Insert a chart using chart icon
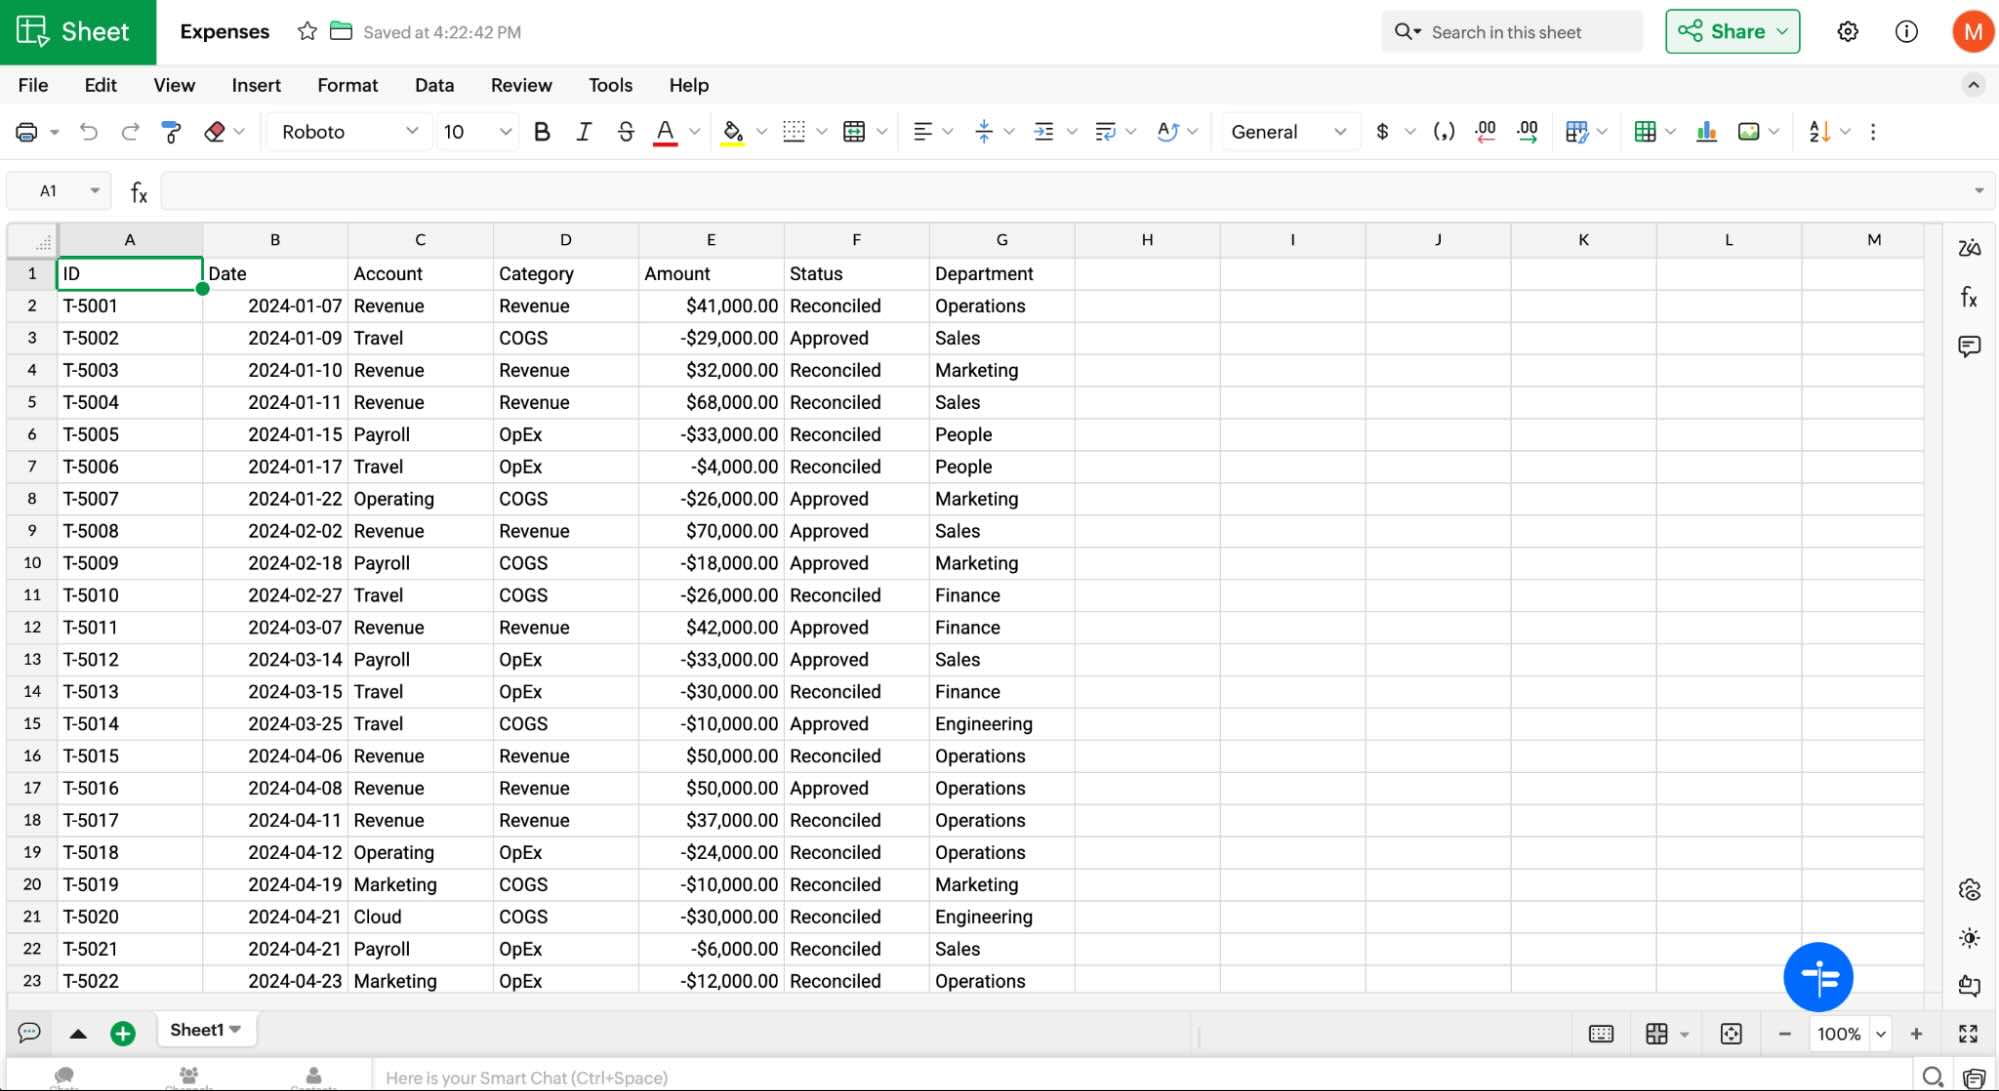The width and height of the screenshot is (1999, 1091). pos(1707,132)
